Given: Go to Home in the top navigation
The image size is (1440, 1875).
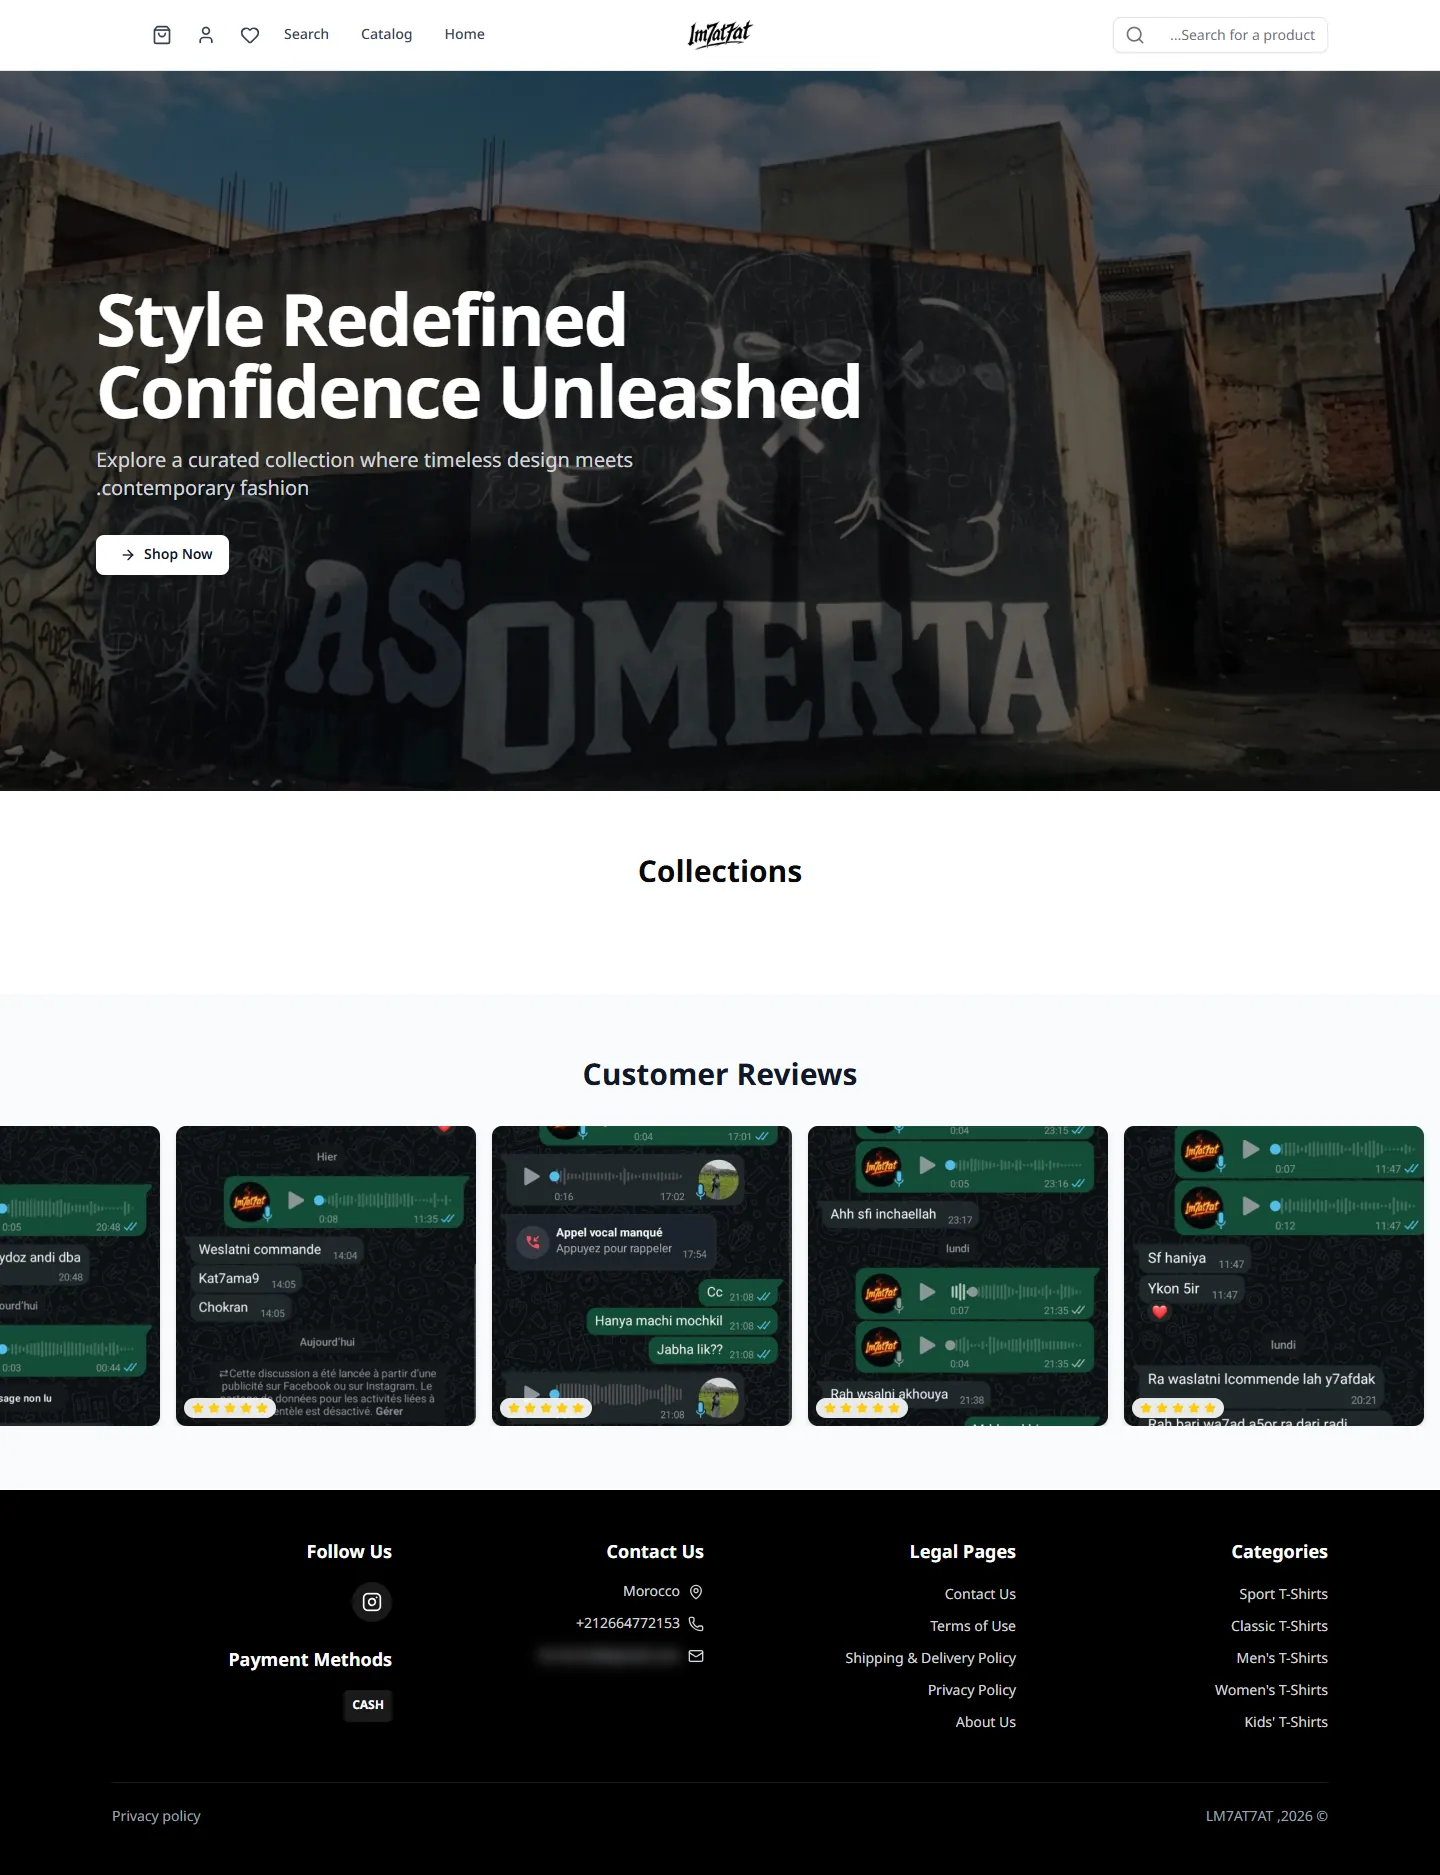Looking at the screenshot, I should [465, 34].
